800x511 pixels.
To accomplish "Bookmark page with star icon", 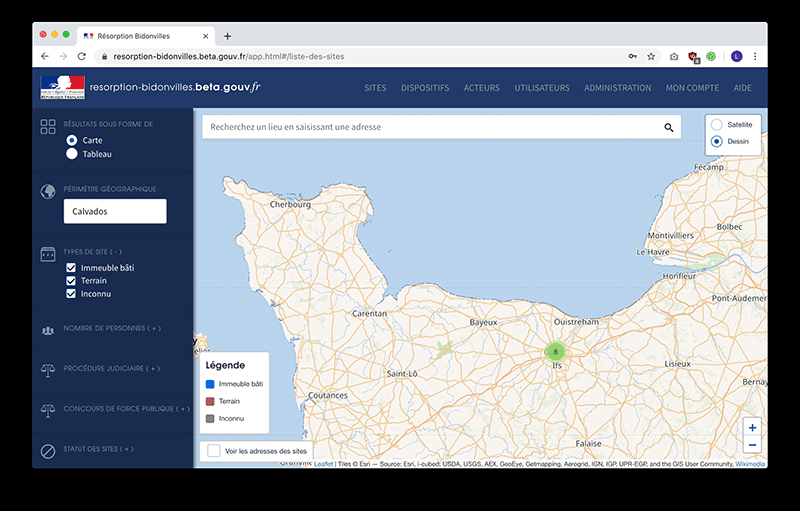I will pos(651,57).
